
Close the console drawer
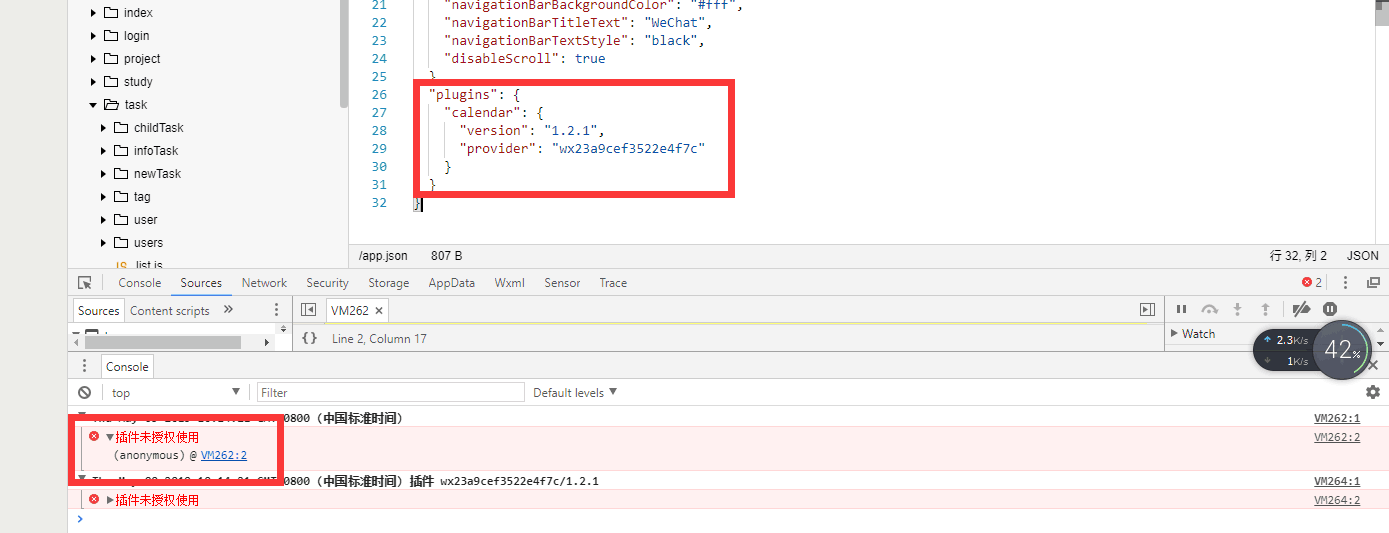[1373, 366]
